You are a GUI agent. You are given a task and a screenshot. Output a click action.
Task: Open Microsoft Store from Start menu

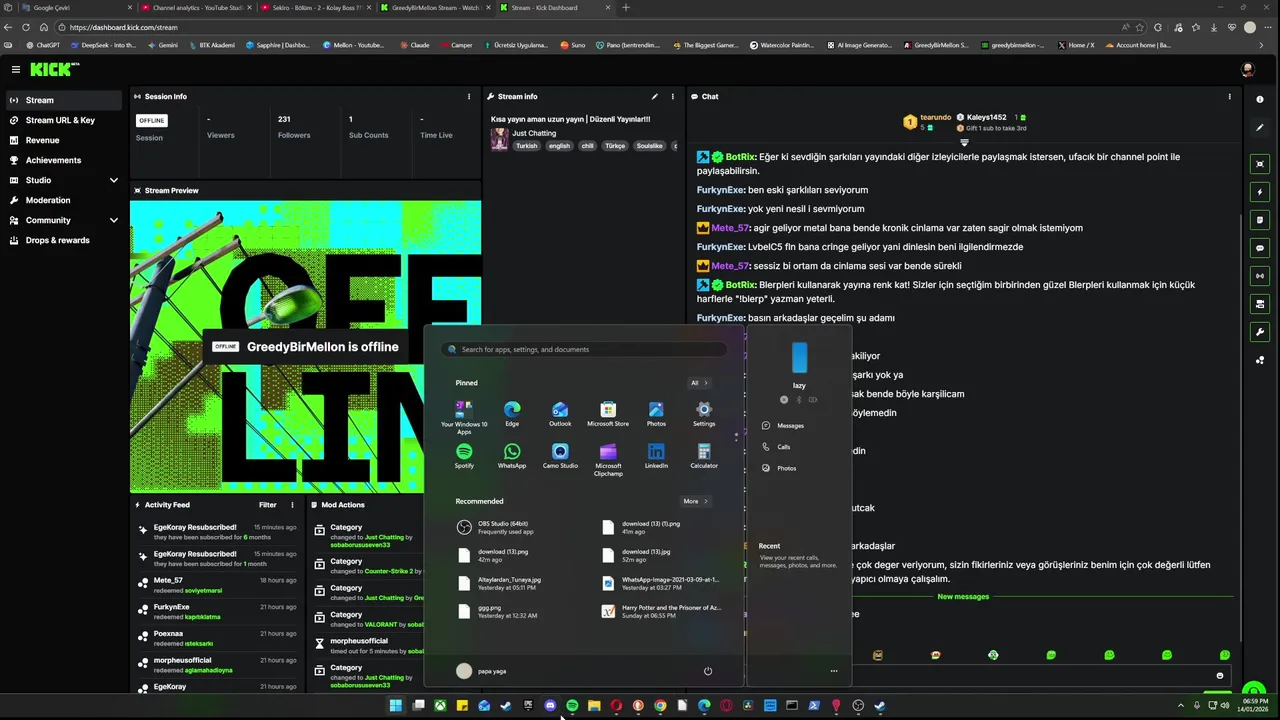(x=608, y=414)
